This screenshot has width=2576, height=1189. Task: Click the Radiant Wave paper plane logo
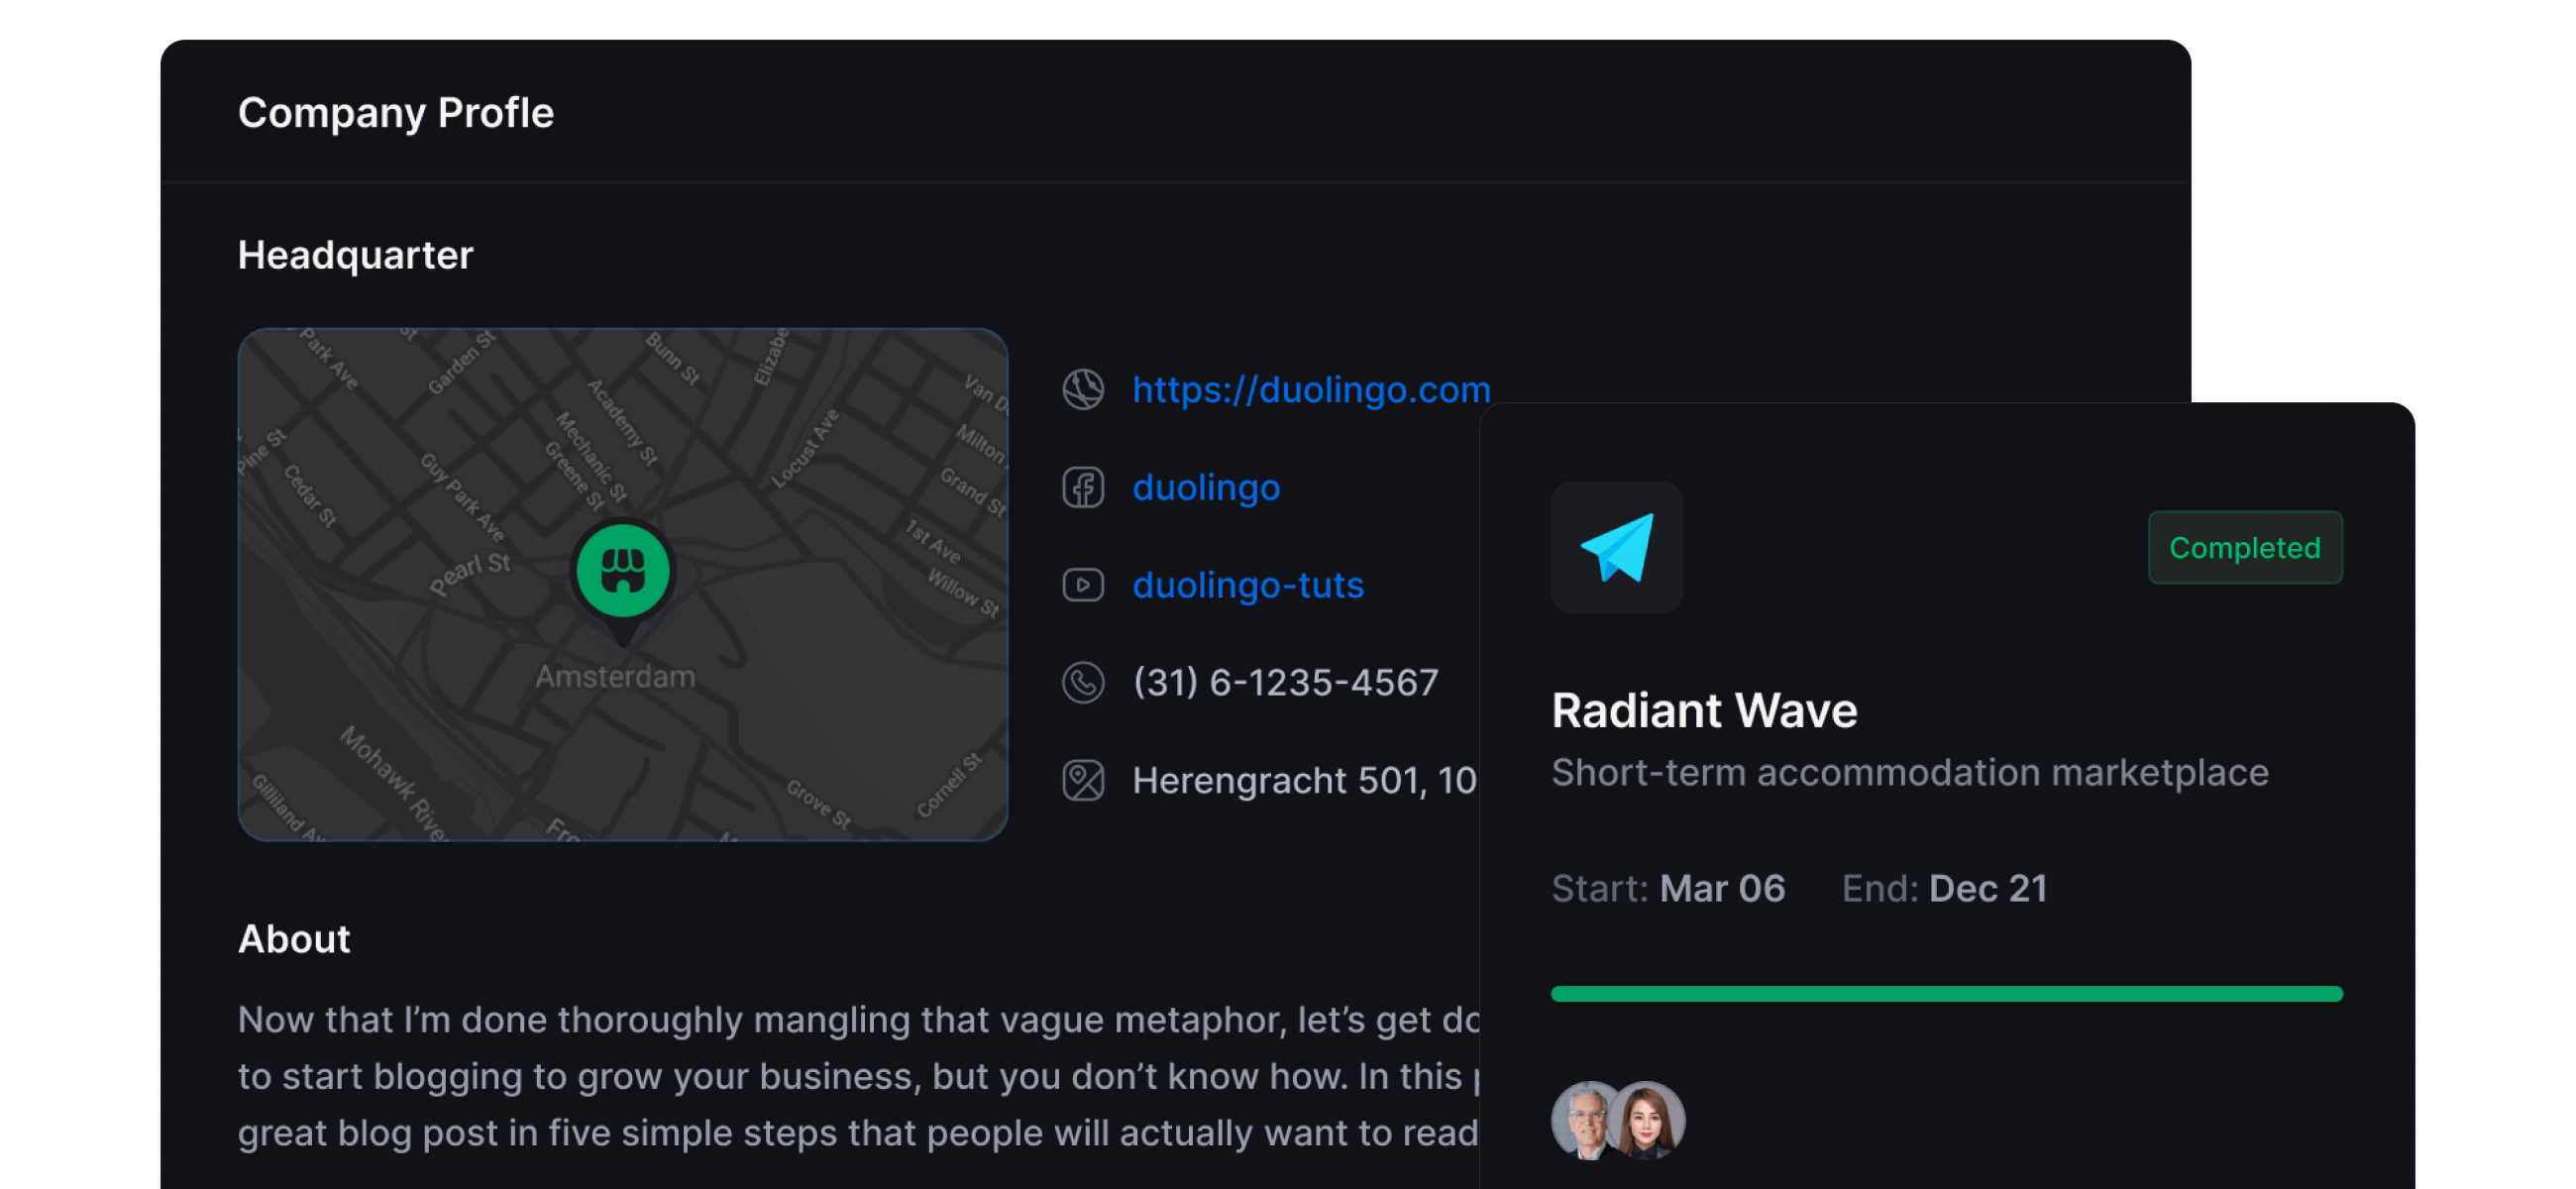[1616, 547]
